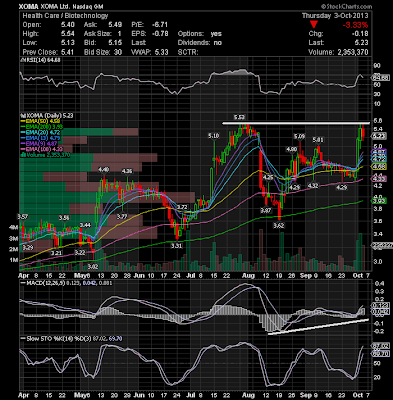Click the 3.44 price annotation
393x400 pixels.
click(x=85, y=225)
